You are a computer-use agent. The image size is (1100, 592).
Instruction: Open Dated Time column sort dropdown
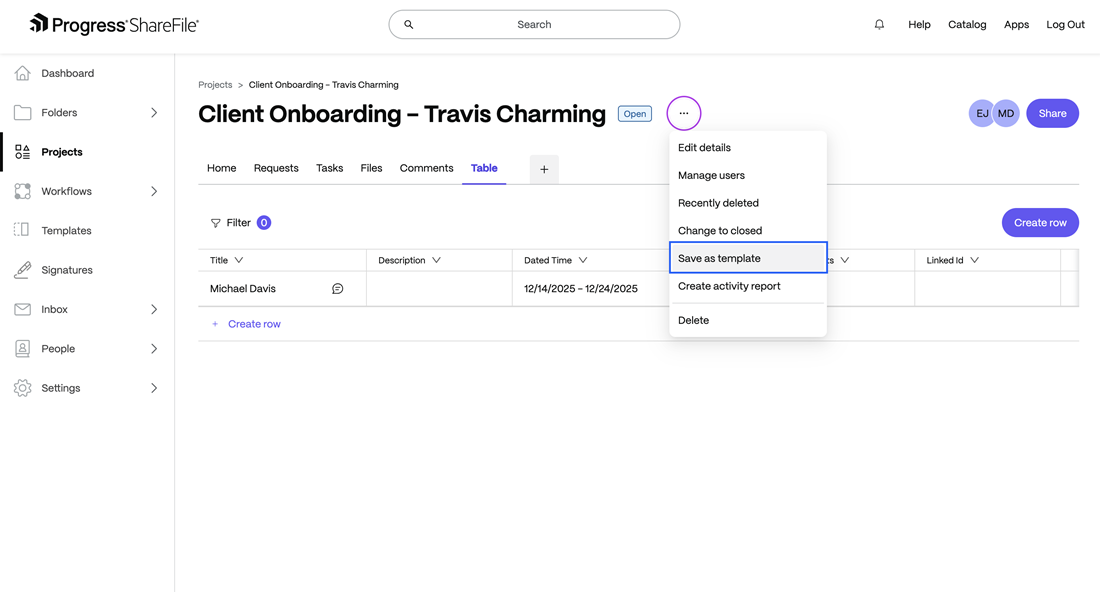tap(583, 261)
